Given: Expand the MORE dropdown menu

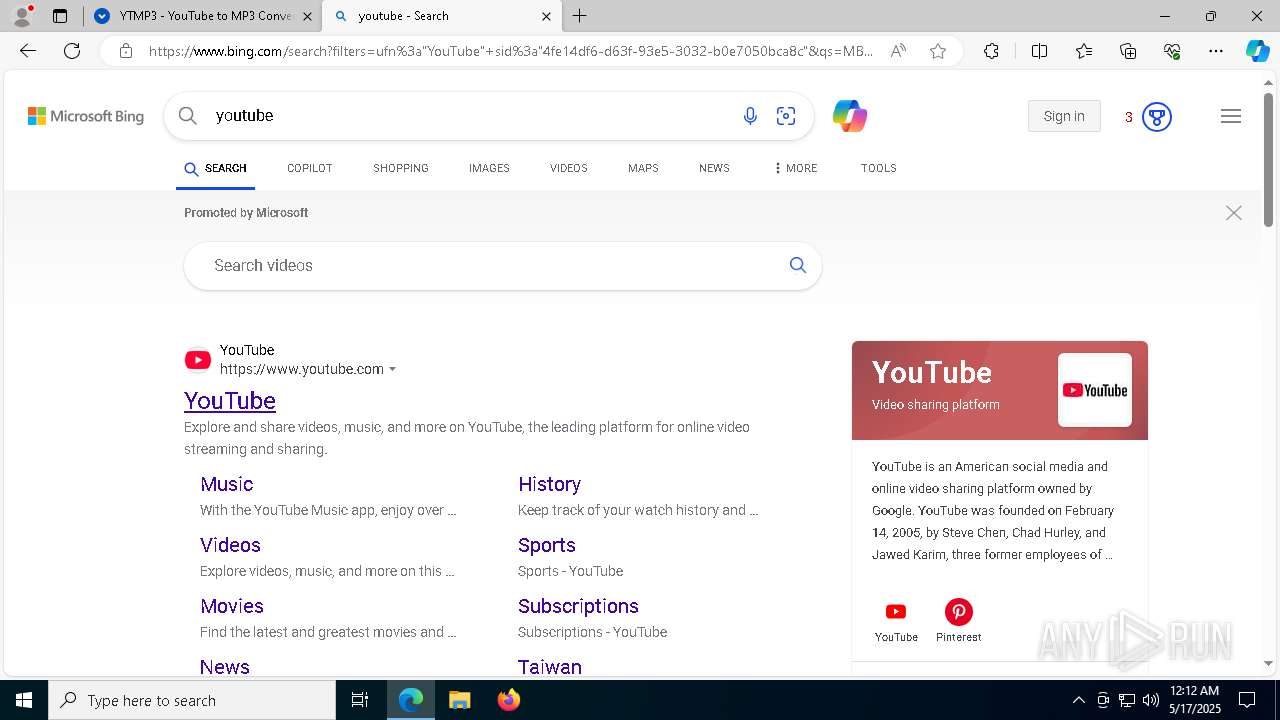Looking at the screenshot, I should pyautogui.click(x=796, y=168).
